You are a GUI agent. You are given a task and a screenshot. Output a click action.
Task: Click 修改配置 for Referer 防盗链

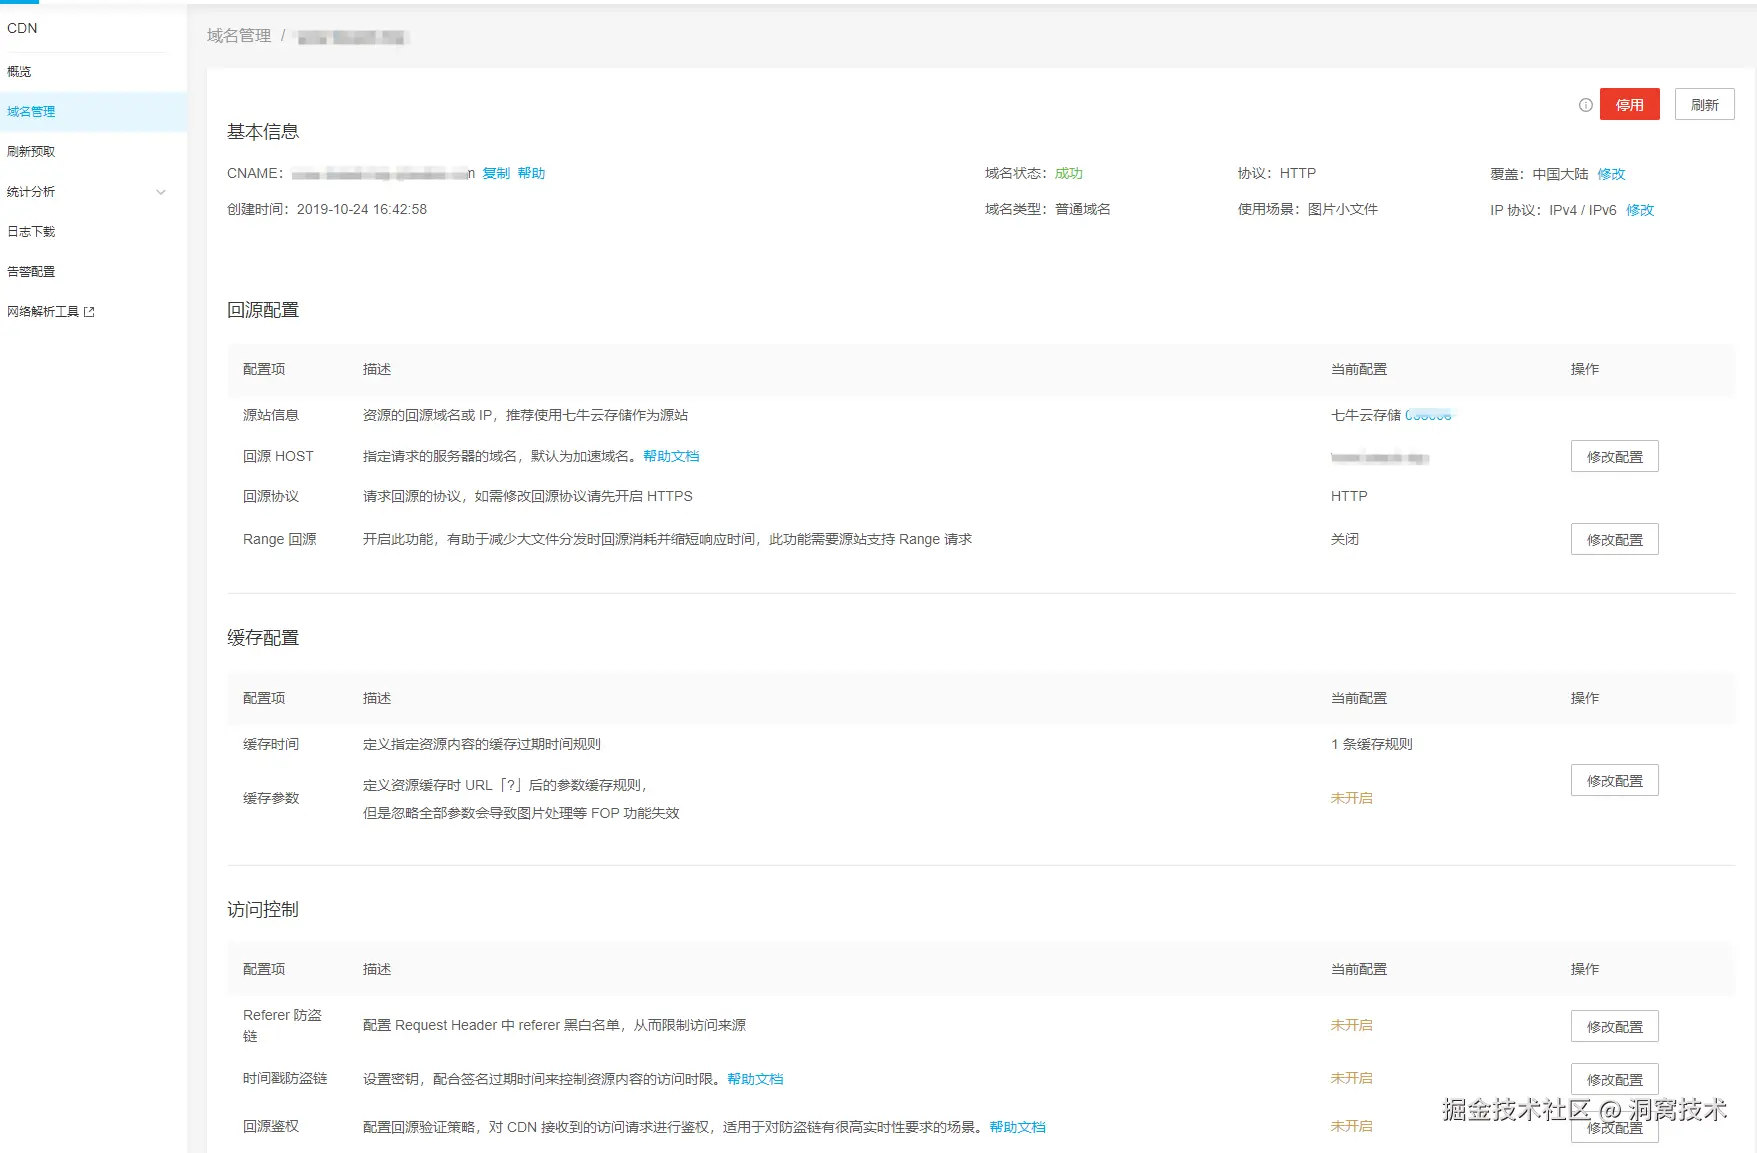pos(1615,1027)
